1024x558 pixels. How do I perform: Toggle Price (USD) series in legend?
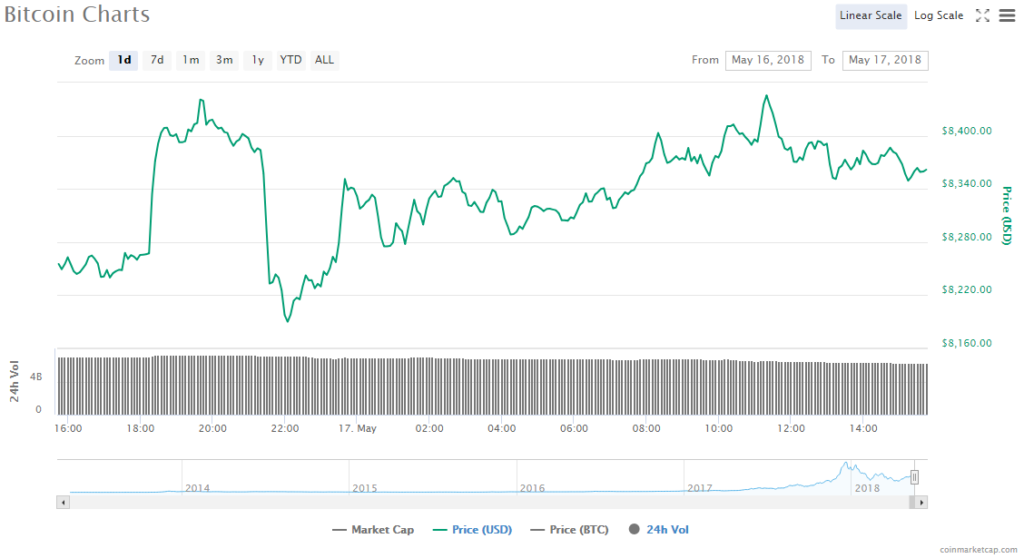point(472,529)
